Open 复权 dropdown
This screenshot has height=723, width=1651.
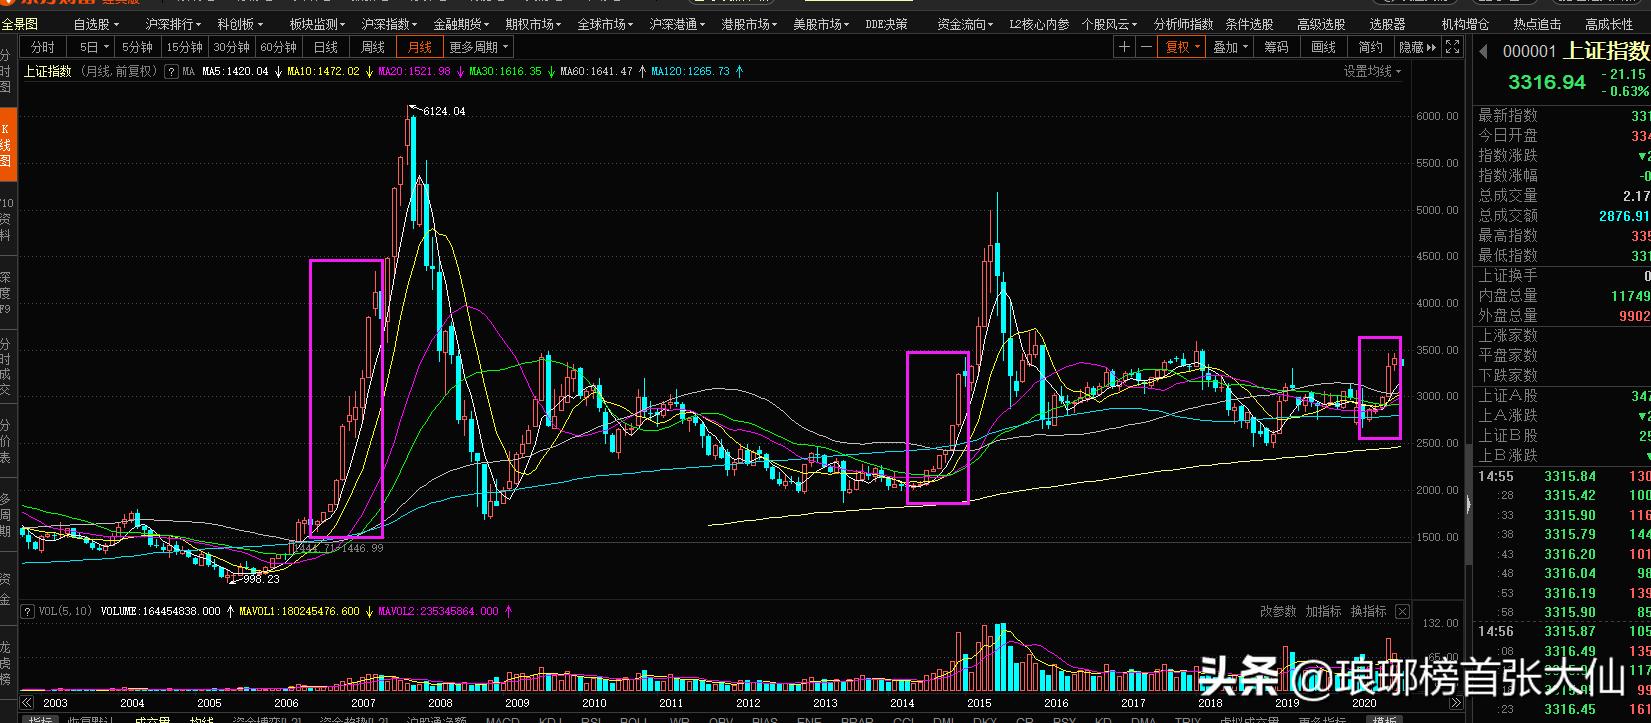(x=1182, y=47)
